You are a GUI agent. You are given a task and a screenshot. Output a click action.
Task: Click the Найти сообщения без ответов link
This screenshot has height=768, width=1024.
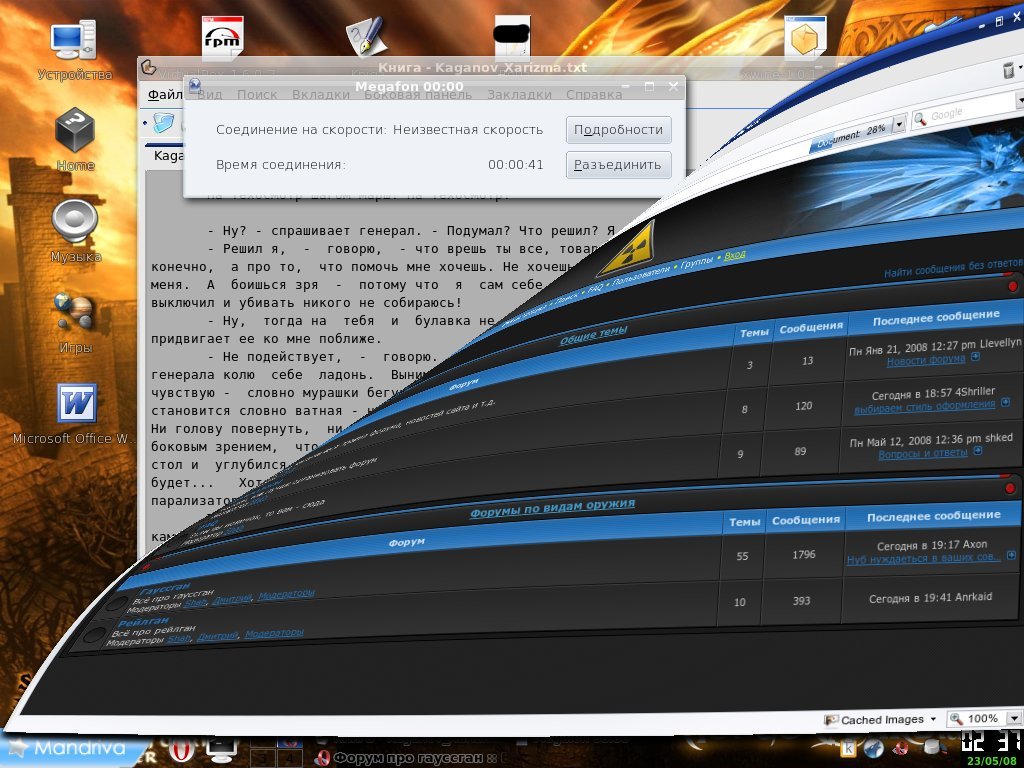pyautogui.click(x=953, y=268)
